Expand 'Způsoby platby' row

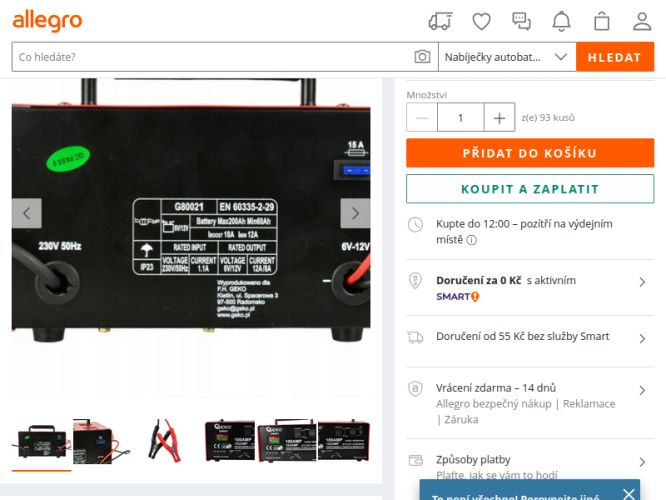click(x=530, y=461)
